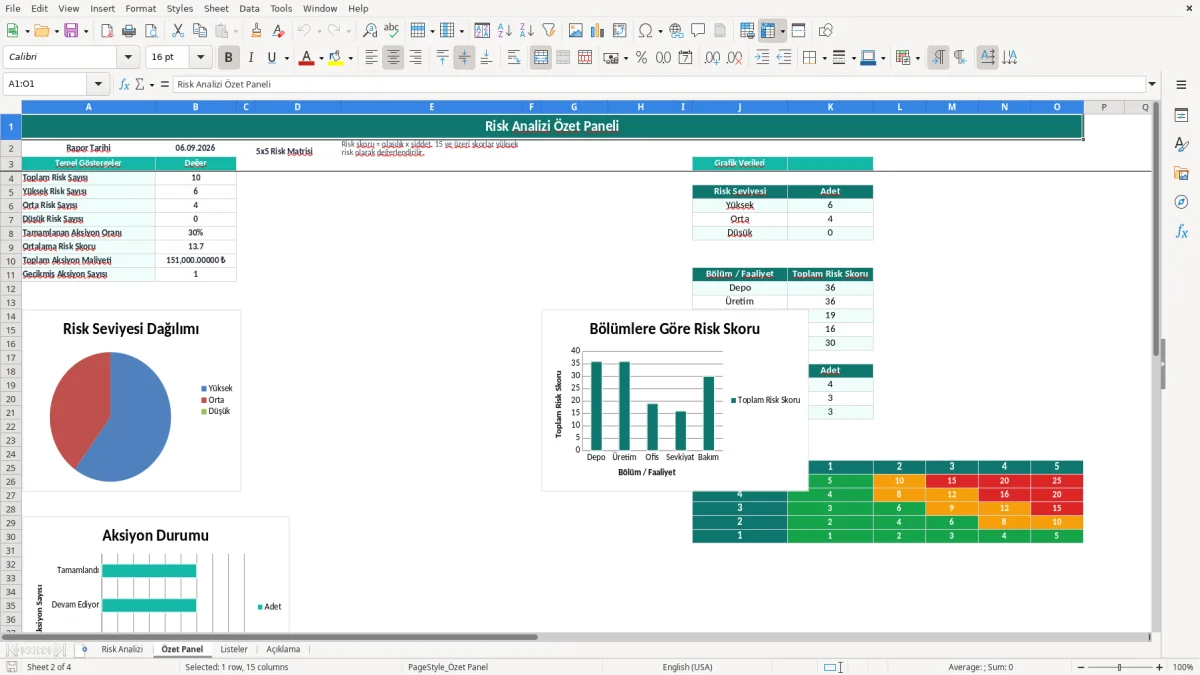The image size is (1200, 675).
Task: Add a decimal place
Action: pyautogui.click(x=713, y=58)
